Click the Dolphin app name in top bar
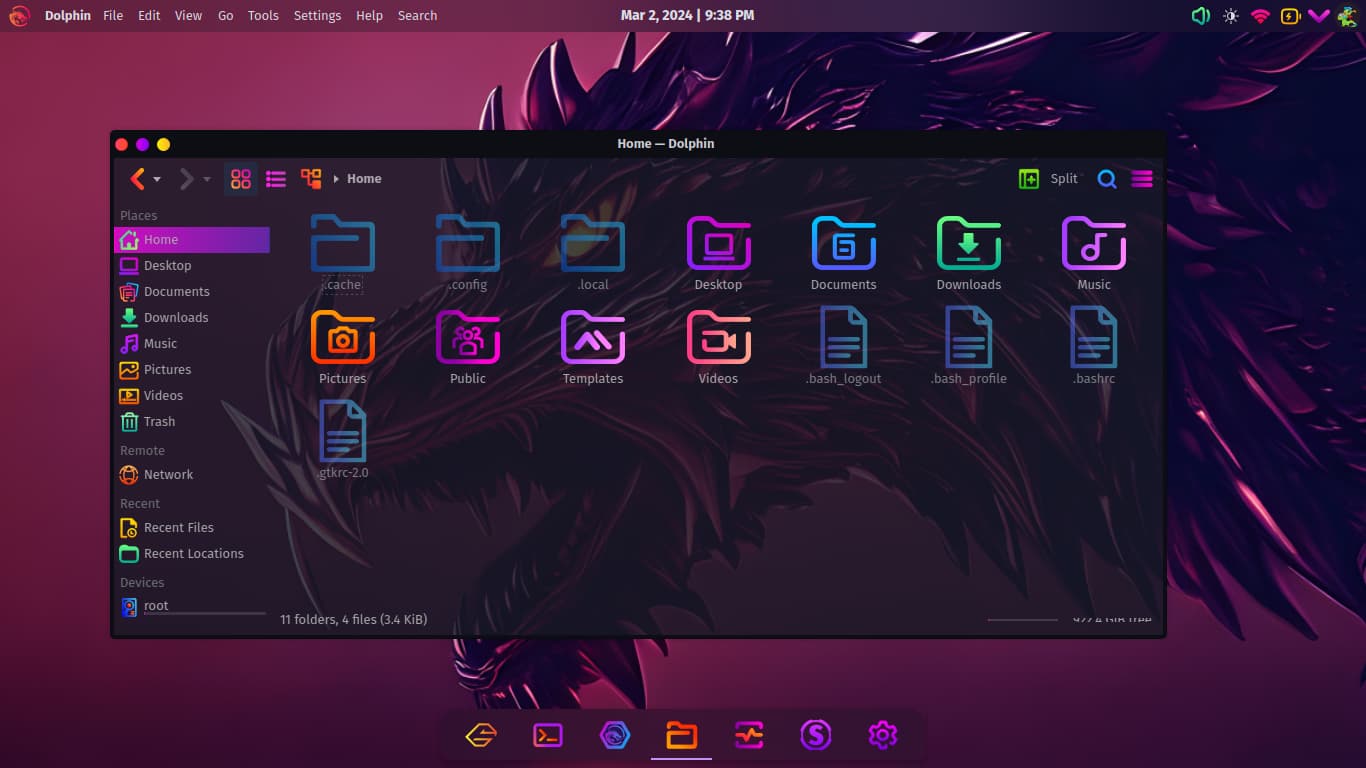 click(68, 16)
